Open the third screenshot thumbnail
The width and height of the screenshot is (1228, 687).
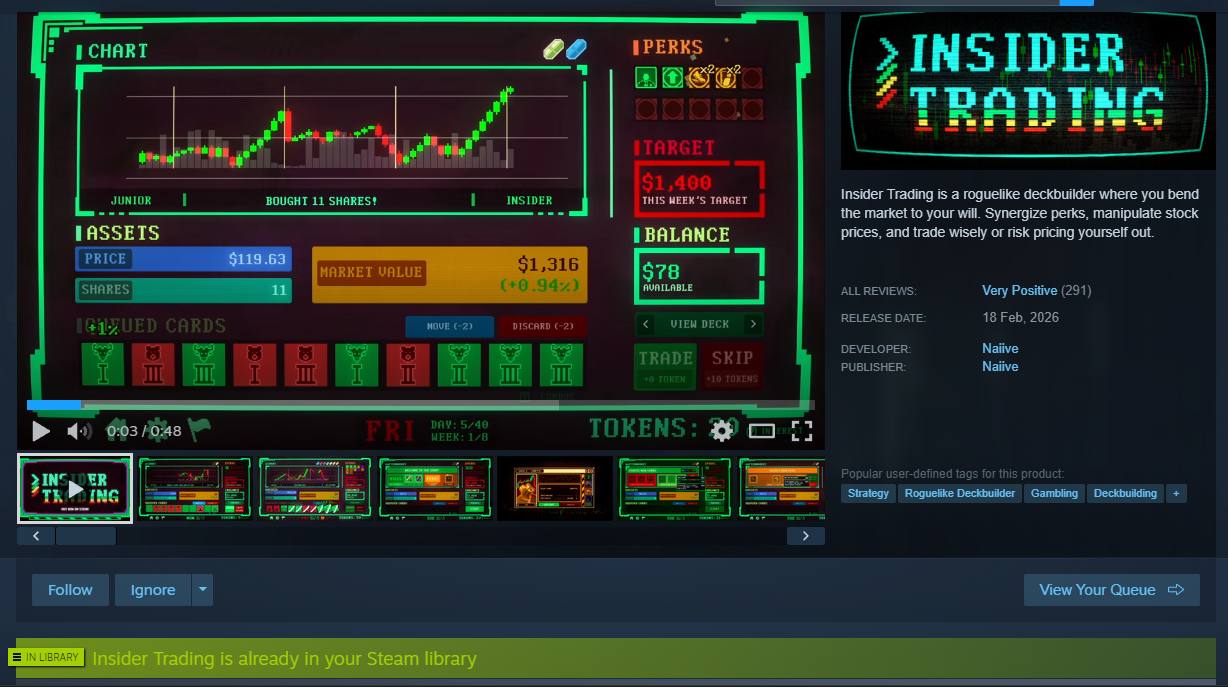[x=315, y=489]
